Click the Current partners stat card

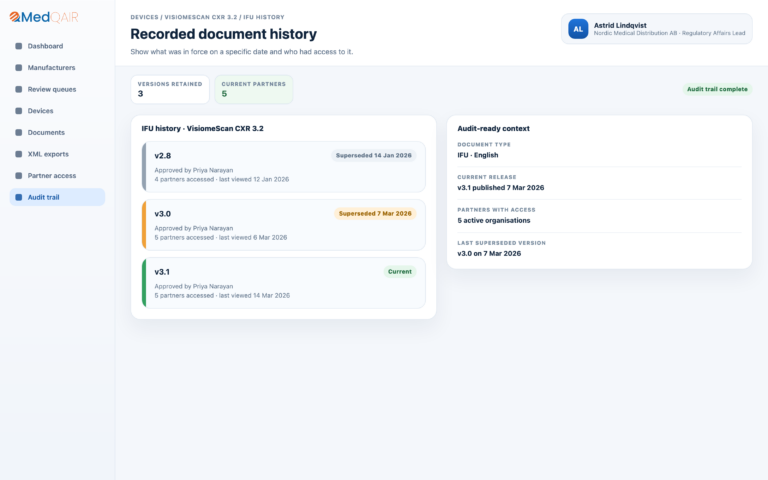(254, 89)
